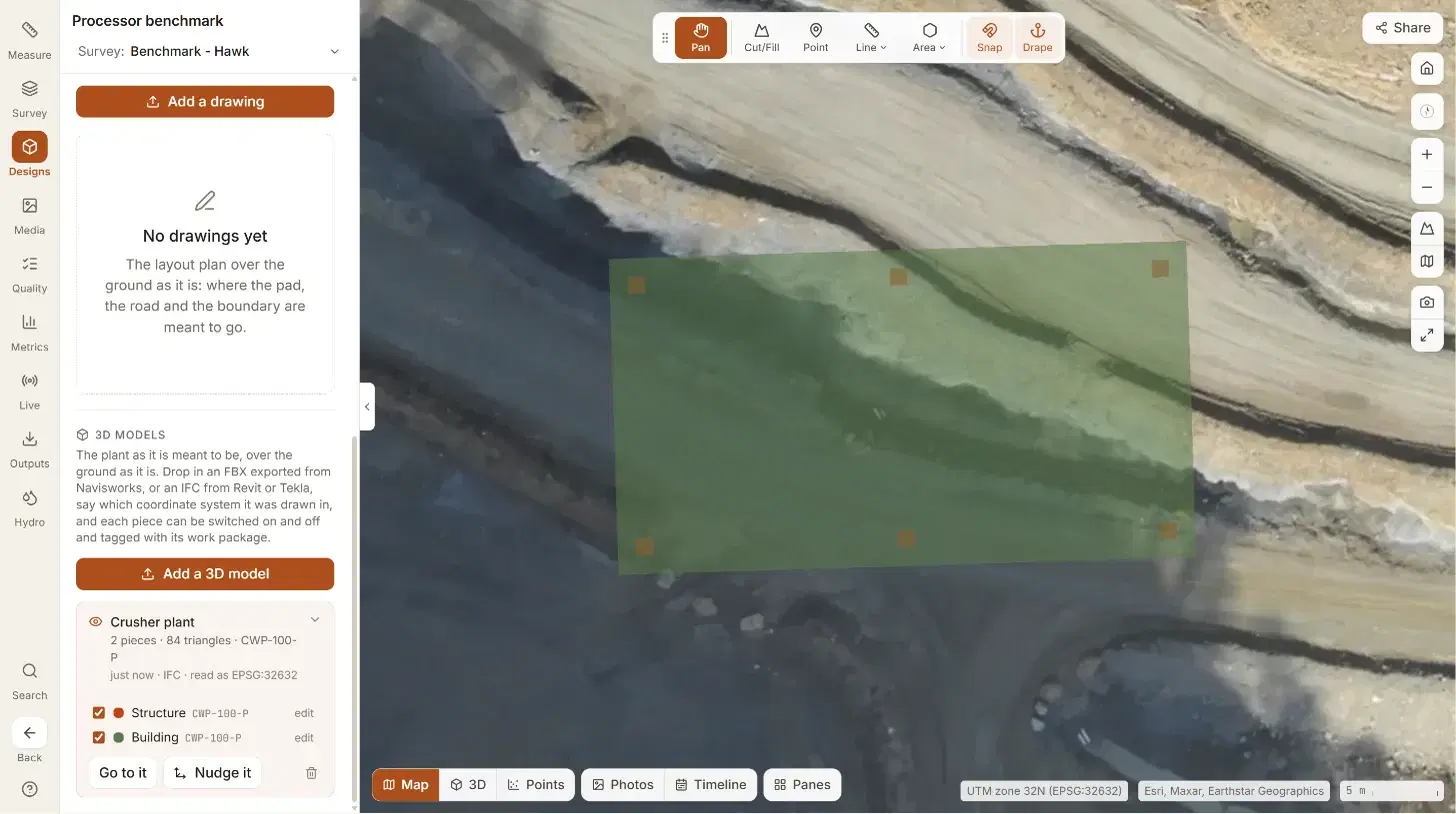Open the Timeline tab
Image resolution: width=1456 pixels, height=814 pixels.
click(710, 785)
